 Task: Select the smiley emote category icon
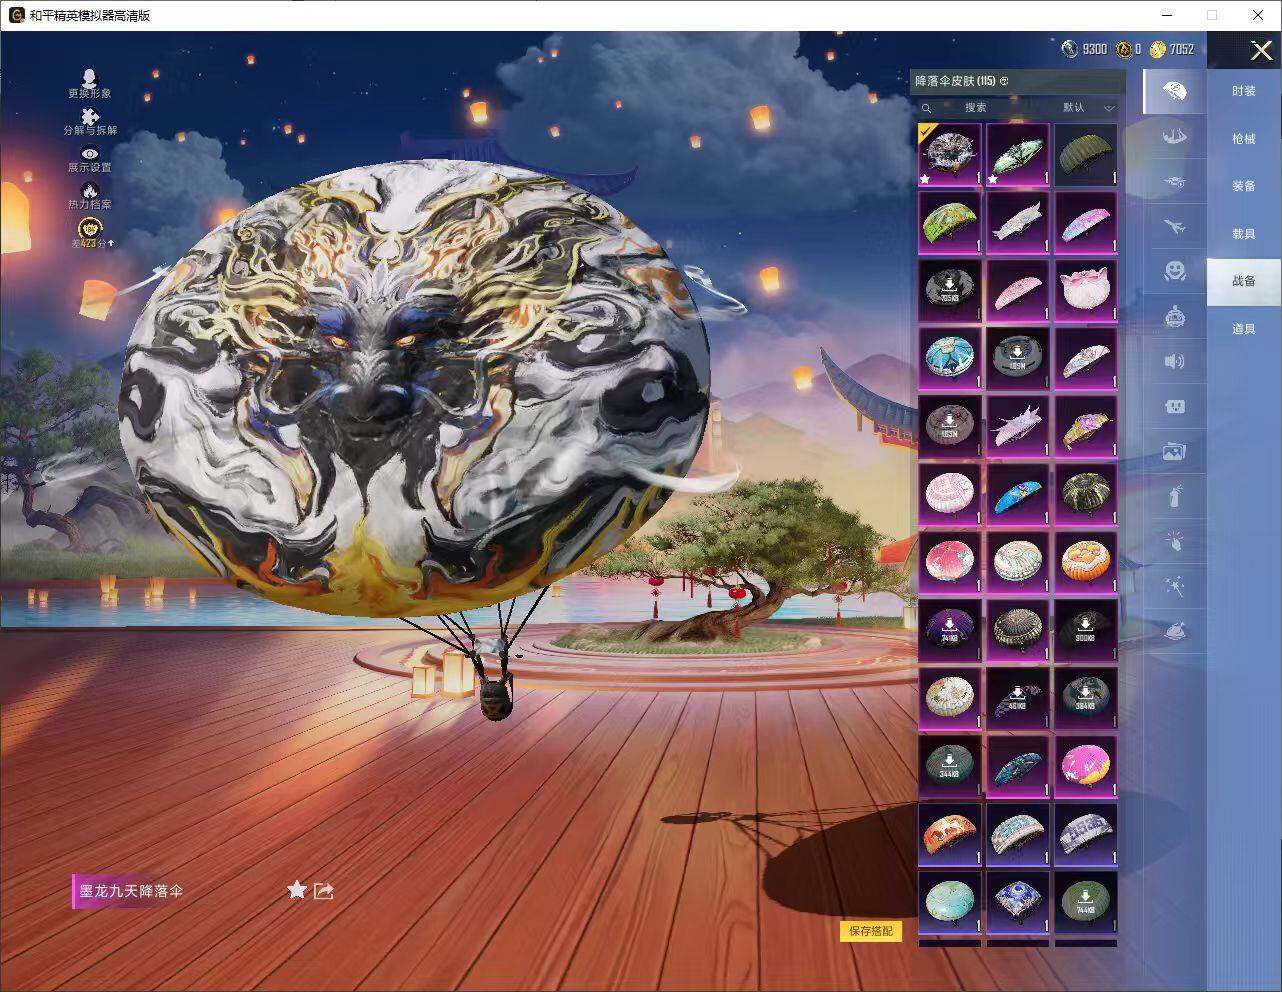tap(1174, 271)
